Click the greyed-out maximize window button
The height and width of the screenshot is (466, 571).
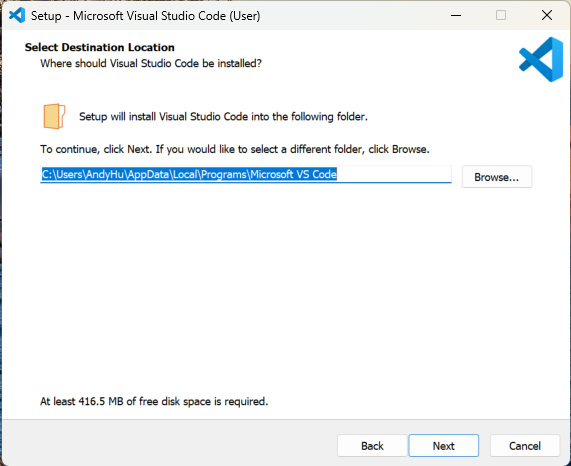[501, 15]
